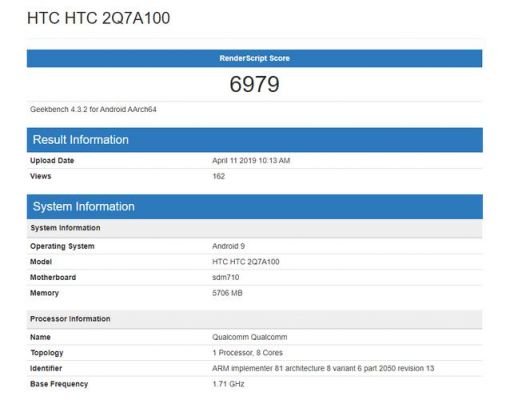Screen dimensions: 506x400
Task: Select the Android 9 value
Action: point(229,246)
